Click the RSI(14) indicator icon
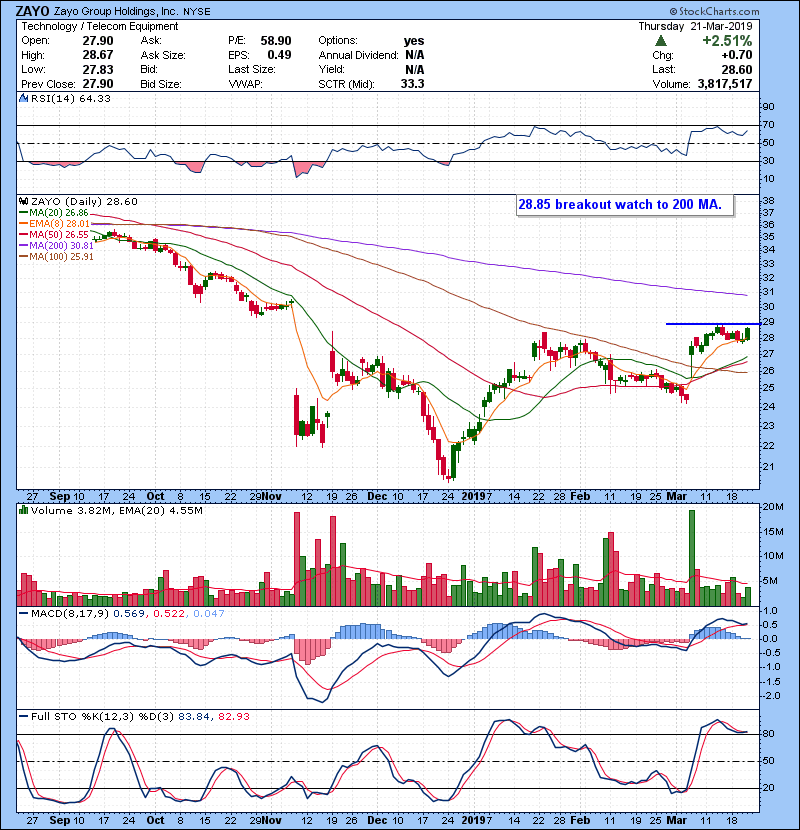The width and height of the screenshot is (800, 830). pyautogui.click(x=23, y=98)
